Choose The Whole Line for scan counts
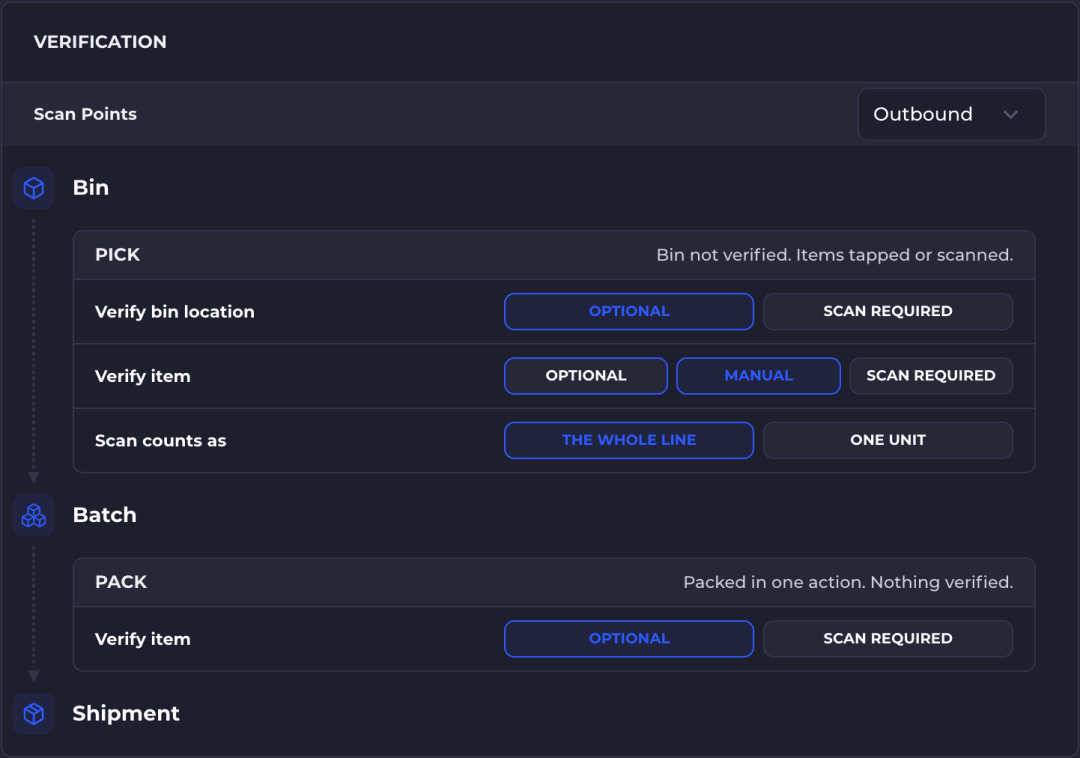1080x758 pixels. pyautogui.click(x=629, y=440)
